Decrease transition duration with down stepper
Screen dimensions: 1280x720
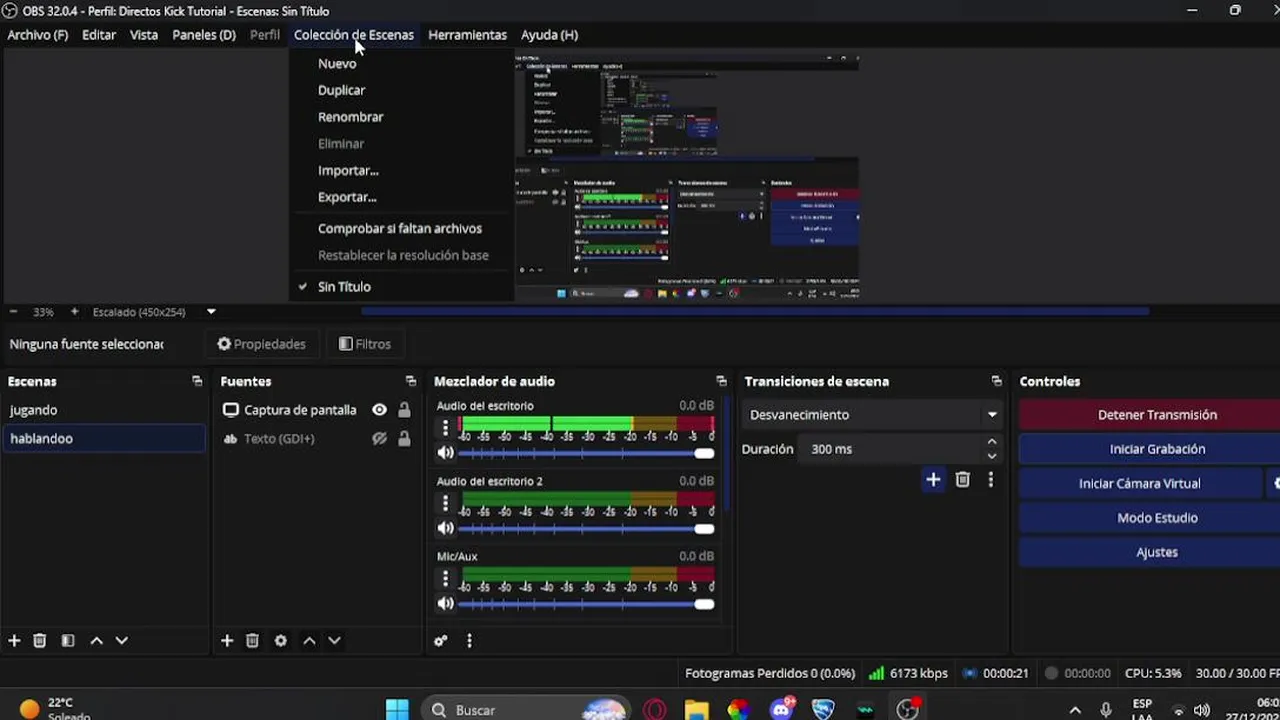click(x=992, y=456)
